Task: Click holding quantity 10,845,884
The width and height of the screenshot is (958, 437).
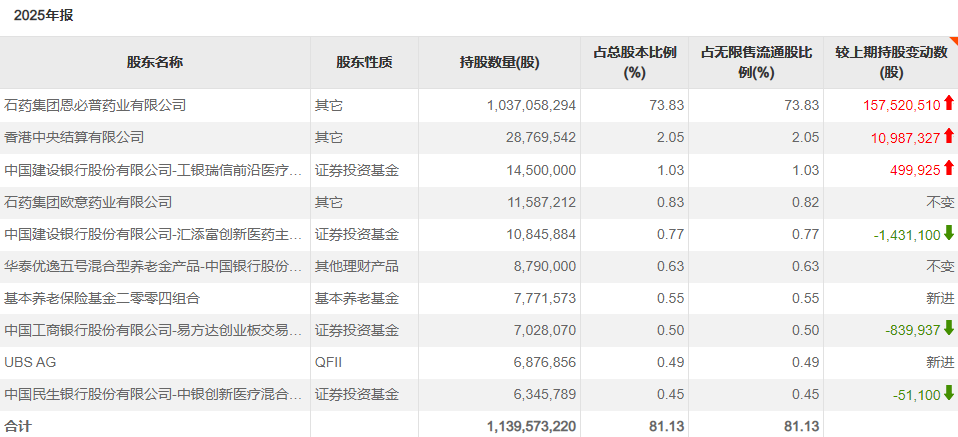Action: (540, 234)
